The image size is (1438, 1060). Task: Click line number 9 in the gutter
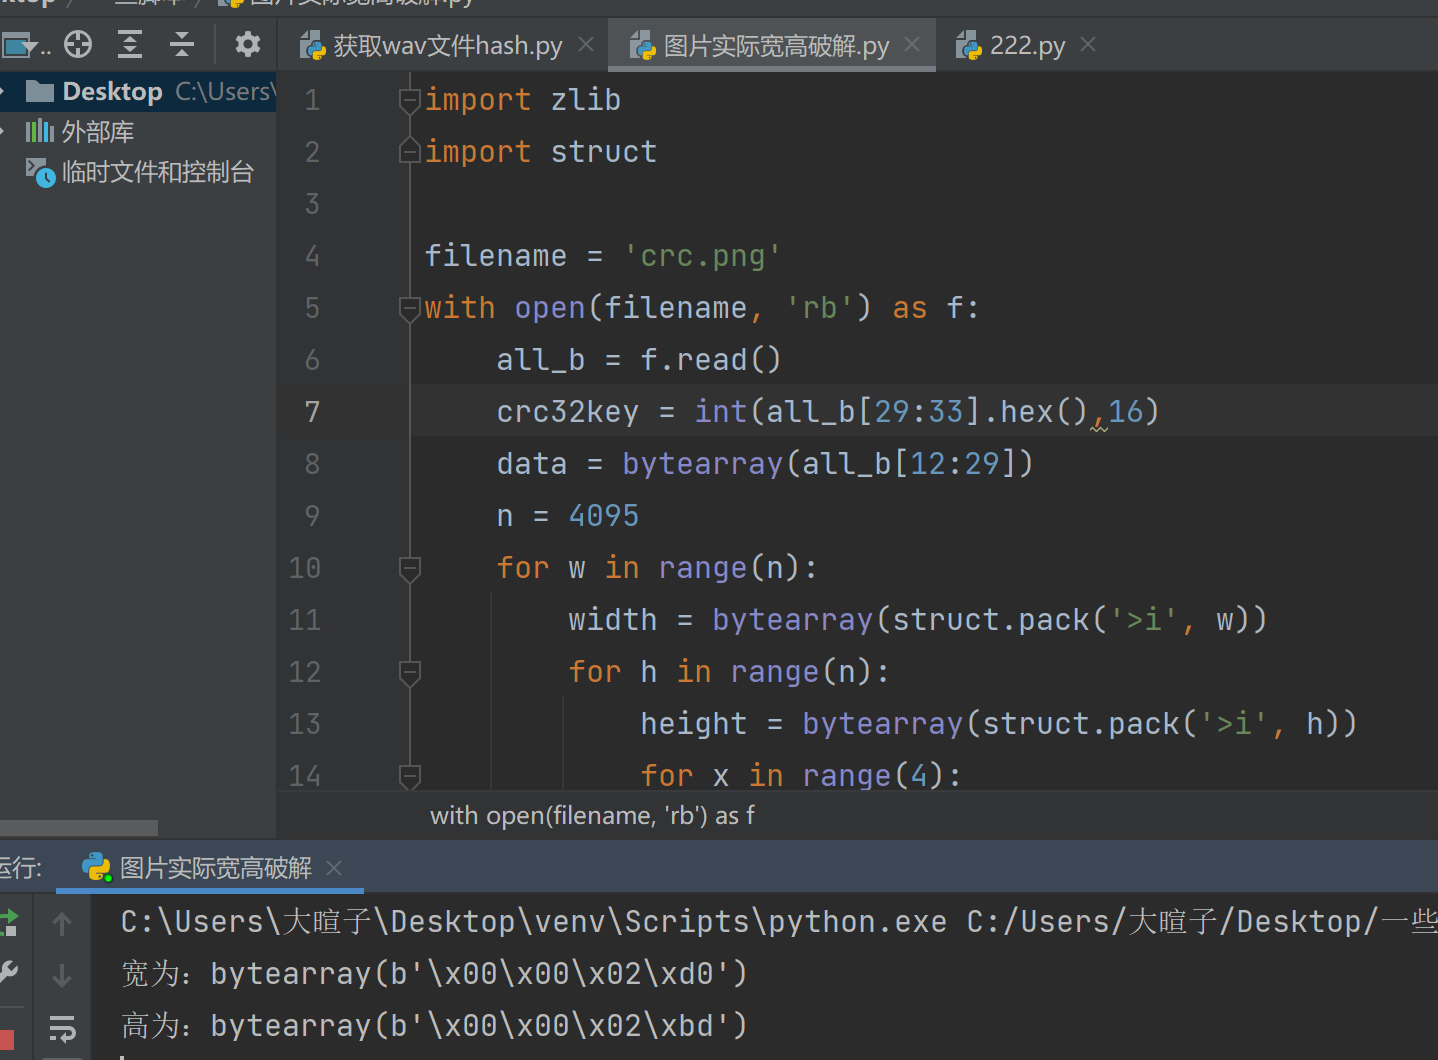click(x=312, y=516)
